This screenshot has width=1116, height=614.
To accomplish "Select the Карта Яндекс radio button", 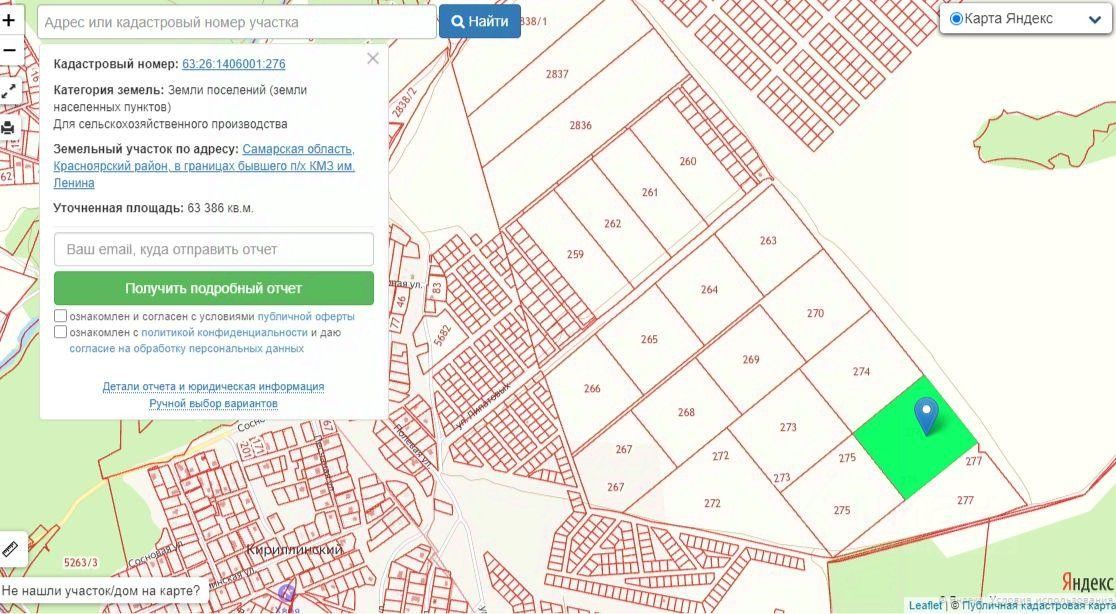I will click(956, 18).
